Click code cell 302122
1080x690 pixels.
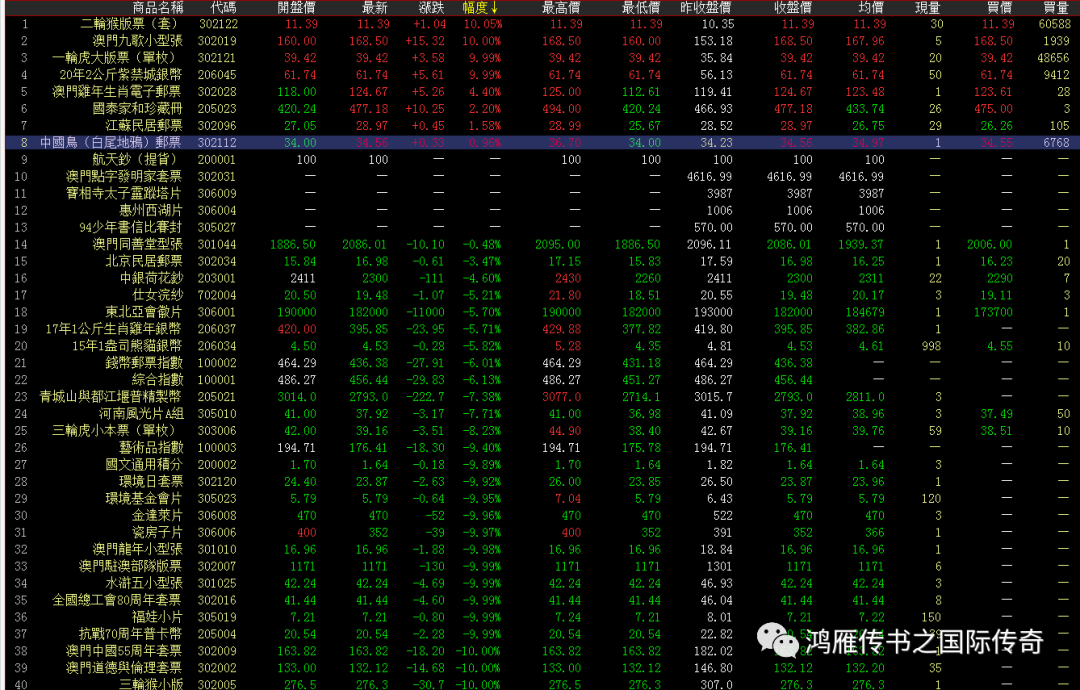point(217,24)
